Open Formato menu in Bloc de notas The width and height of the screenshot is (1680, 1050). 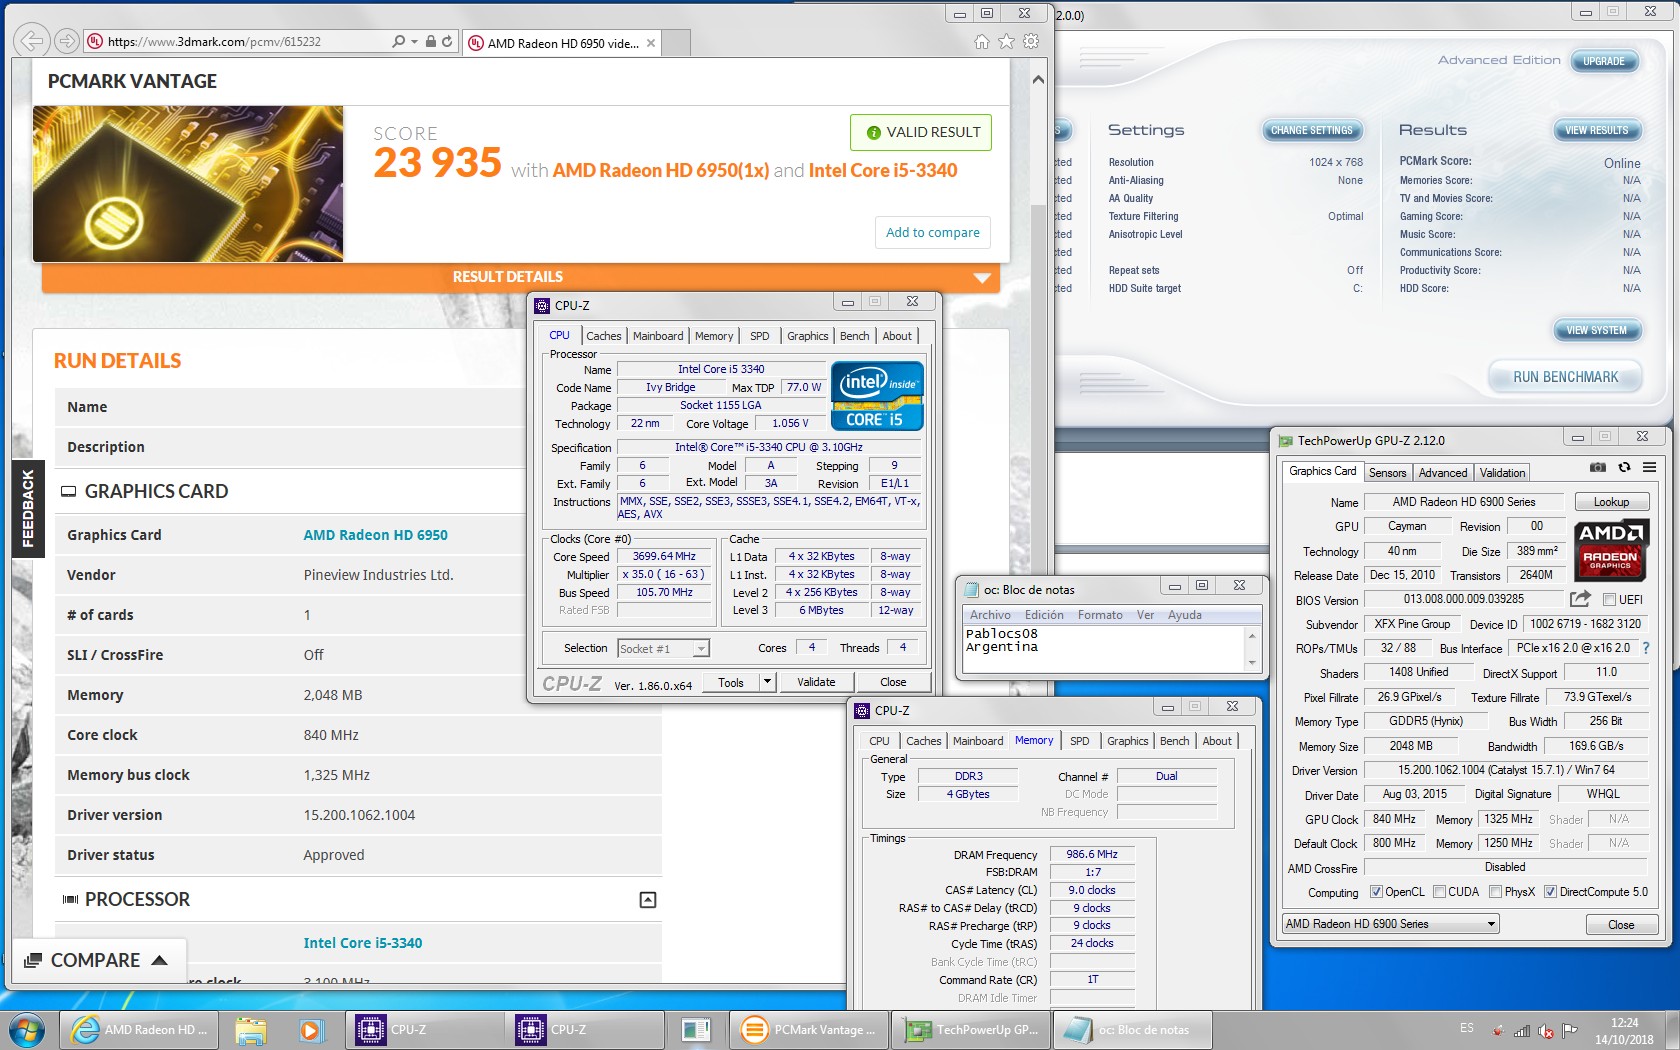(x=1100, y=615)
